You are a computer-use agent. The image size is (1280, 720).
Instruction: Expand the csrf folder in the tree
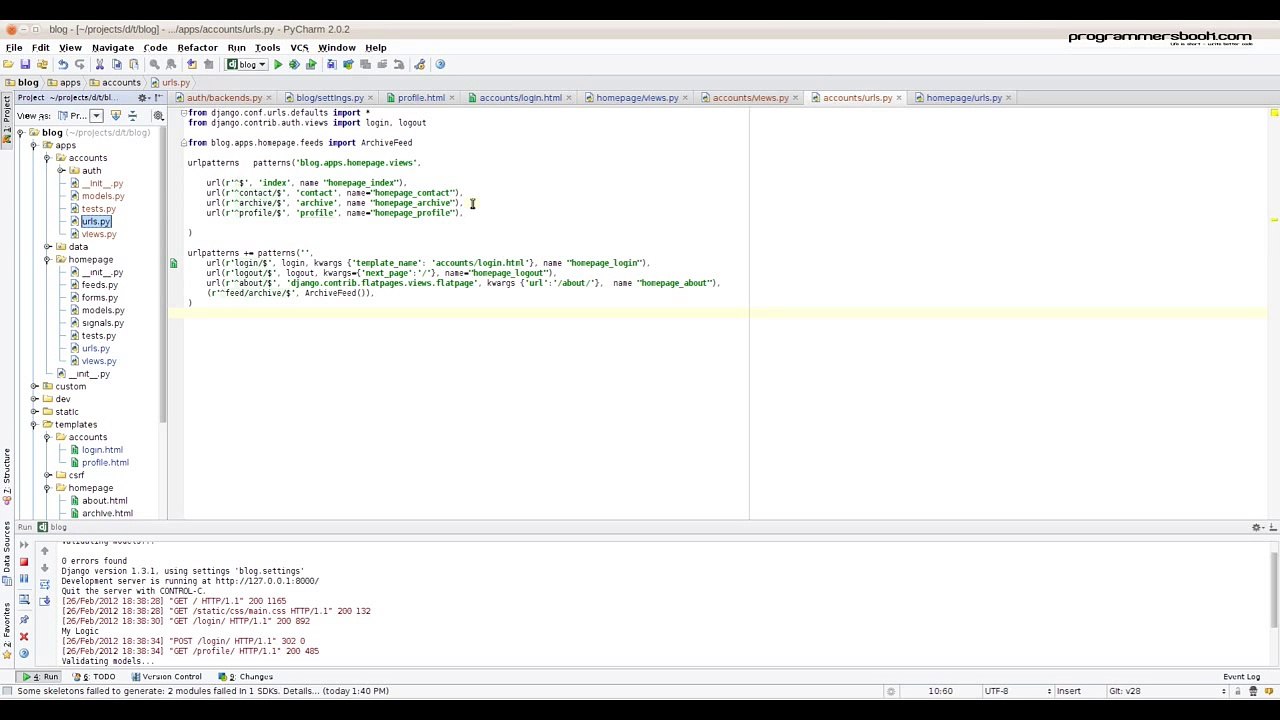pos(47,476)
